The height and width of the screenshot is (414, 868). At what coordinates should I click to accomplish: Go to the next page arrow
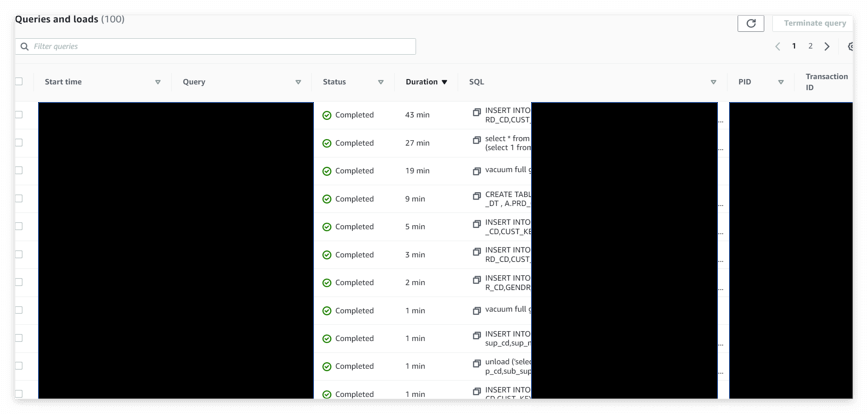click(827, 46)
